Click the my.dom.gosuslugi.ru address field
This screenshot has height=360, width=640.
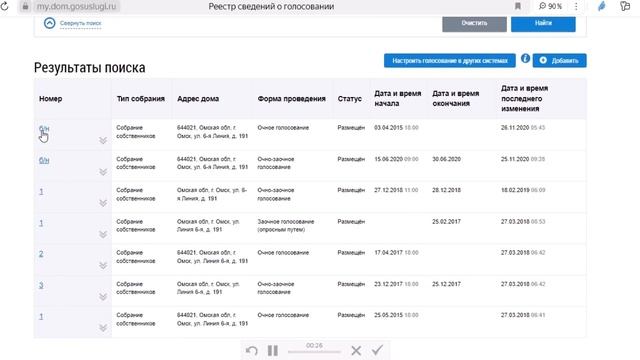(77, 7)
